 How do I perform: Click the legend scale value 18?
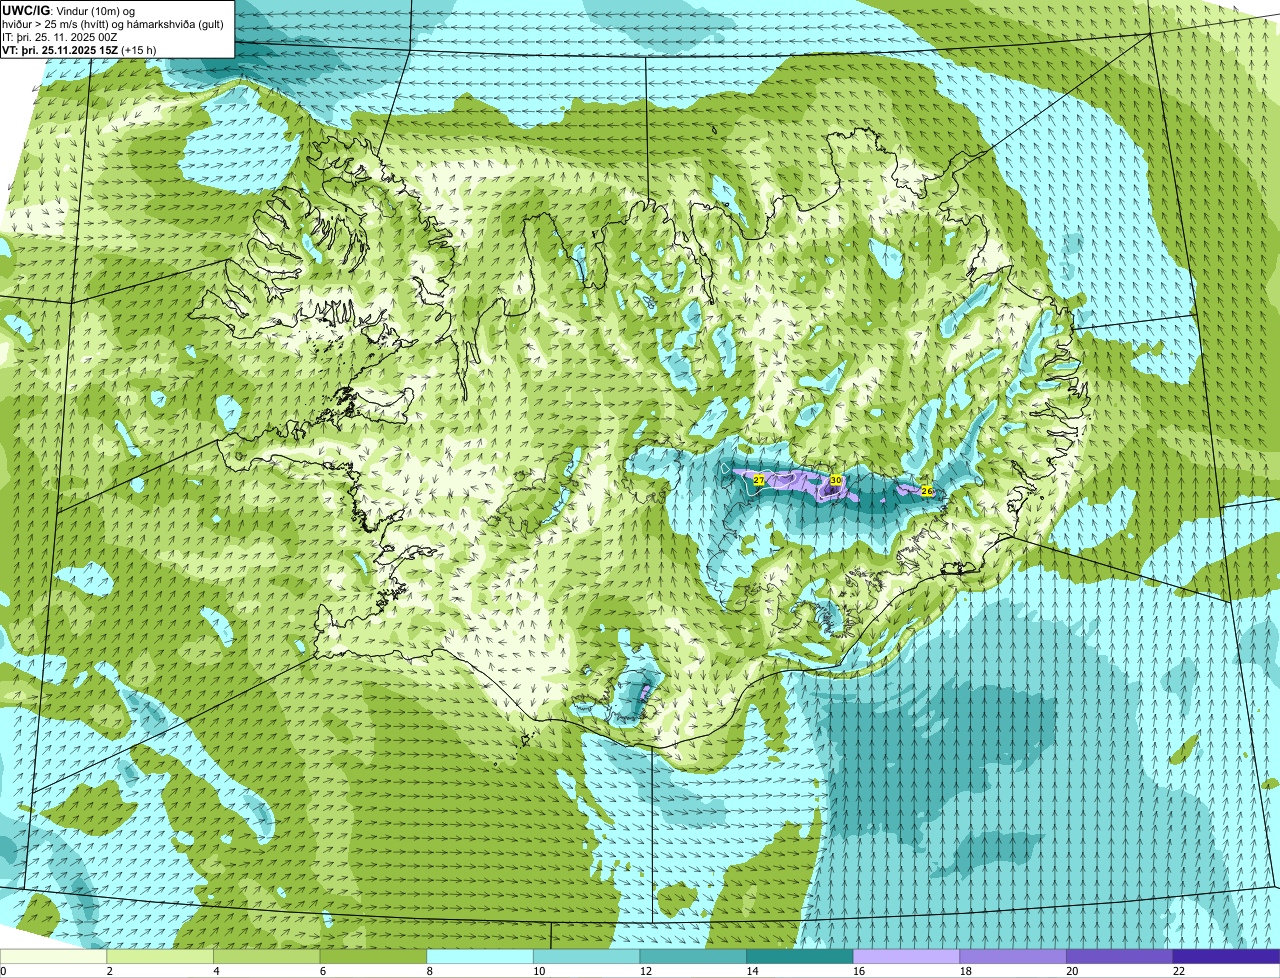[x=965, y=971]
